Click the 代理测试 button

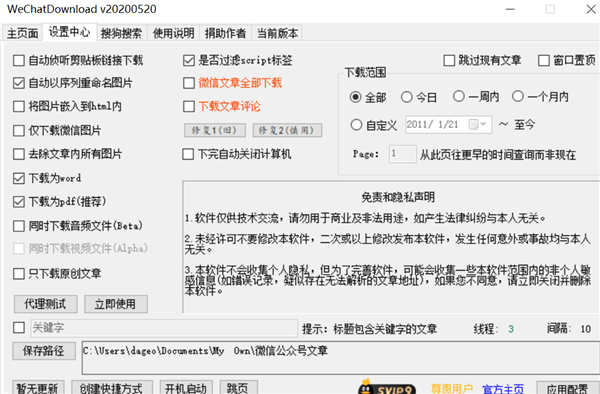pyautogui.click(x=46, y=304)
